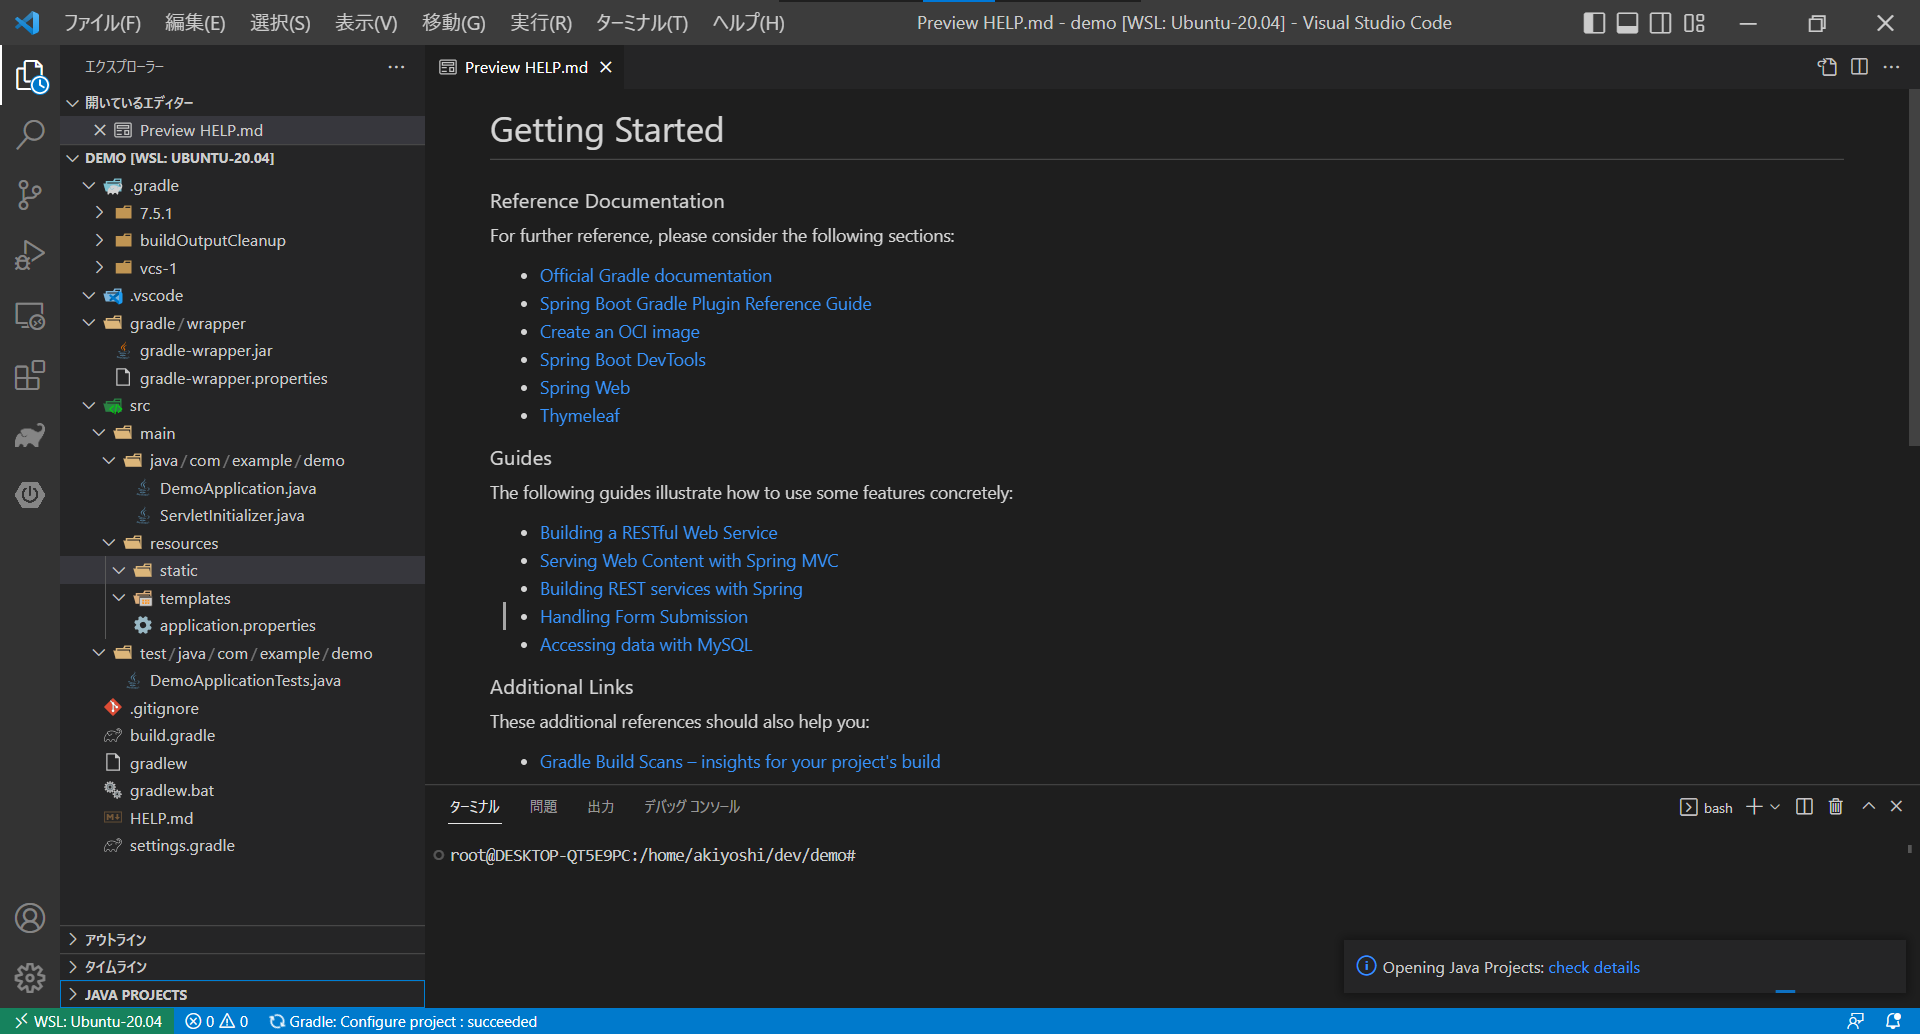Click the errors and warnings count indicator
Screen dimensions: 1920x1034
coord(217,1021)
